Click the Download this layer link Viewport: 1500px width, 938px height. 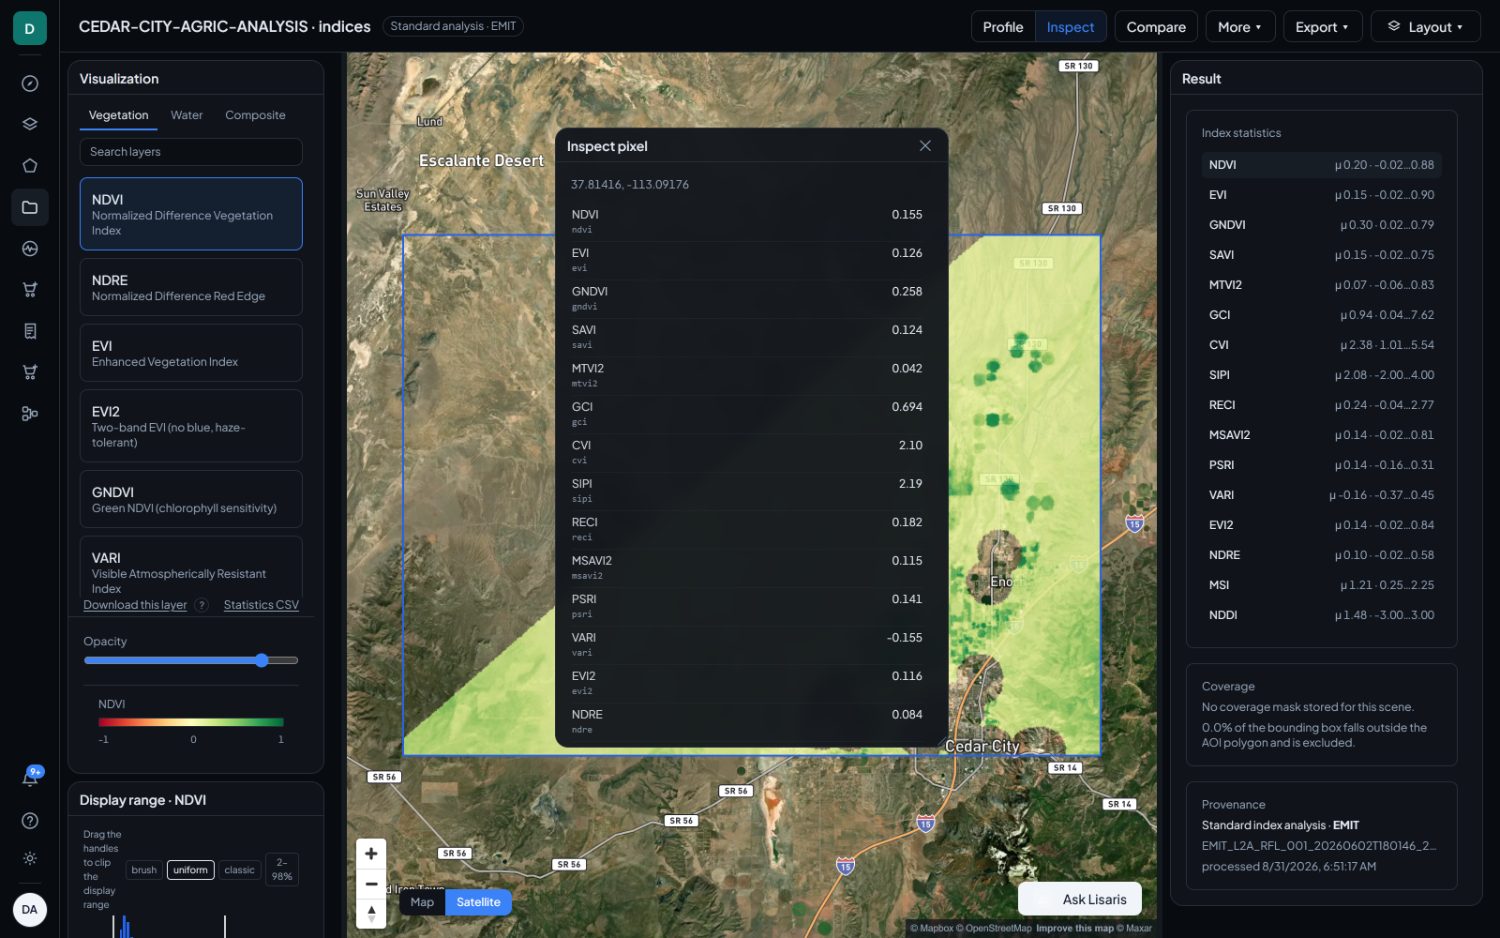tap(135, 605)
